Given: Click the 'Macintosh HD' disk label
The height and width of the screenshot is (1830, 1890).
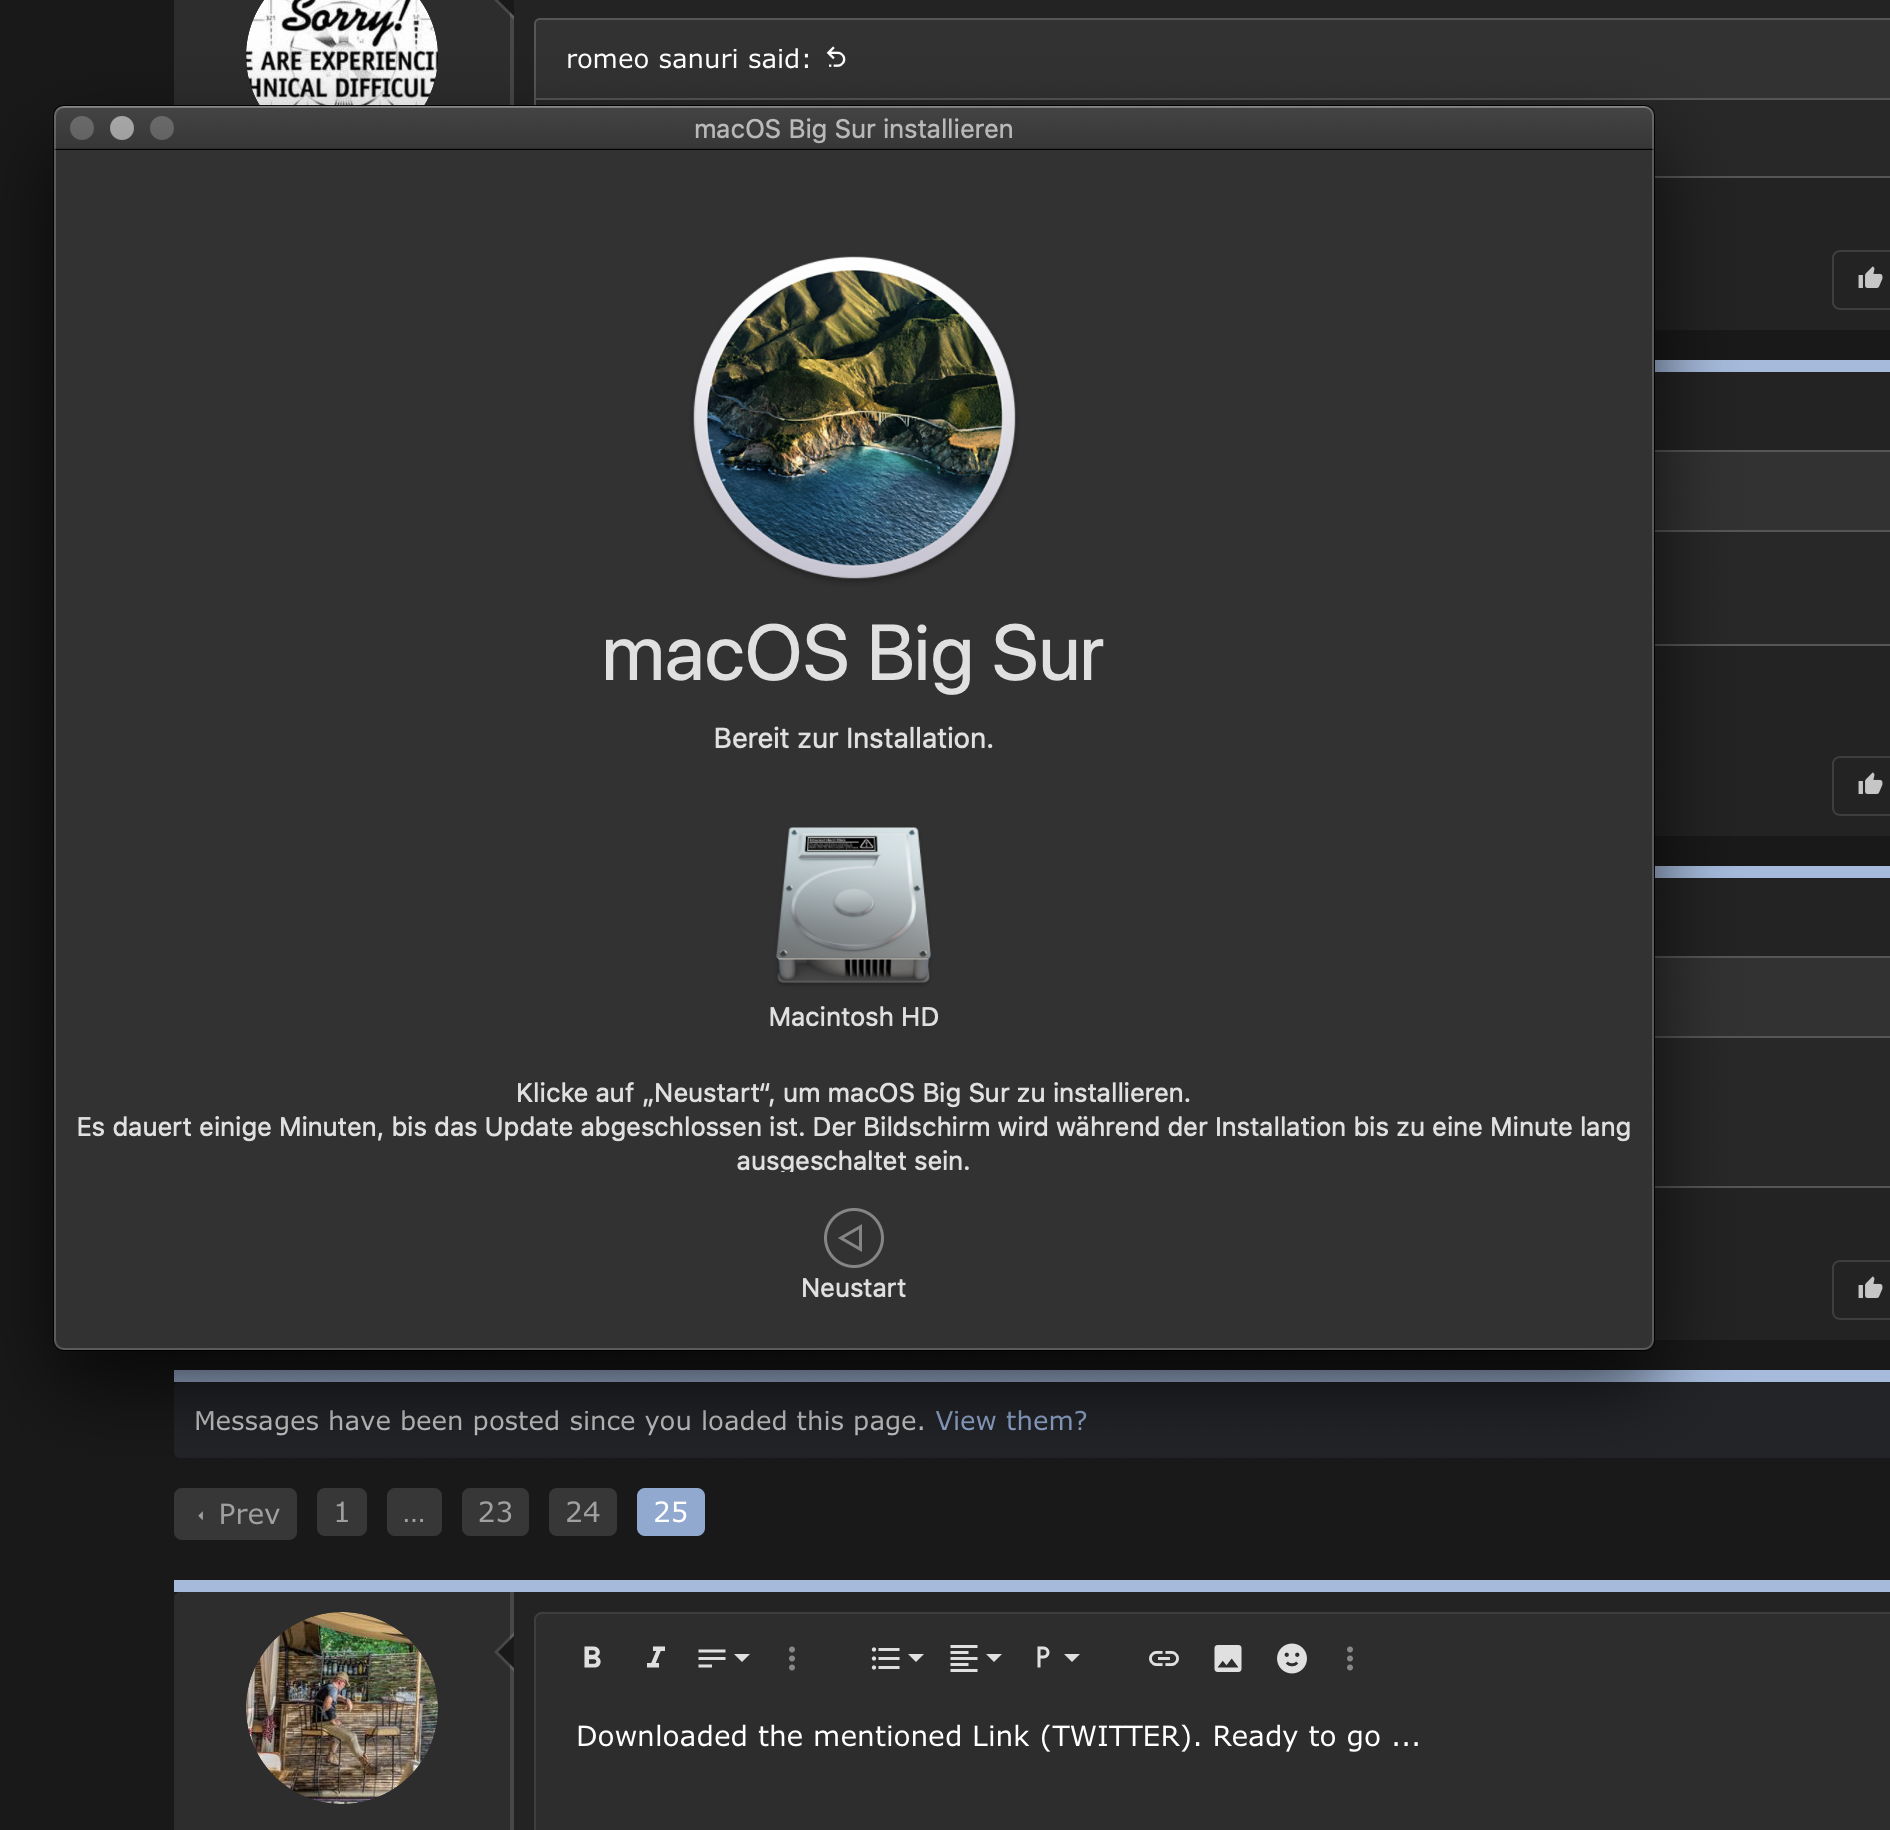Looking at the screenshot, I should [853, 1017].
